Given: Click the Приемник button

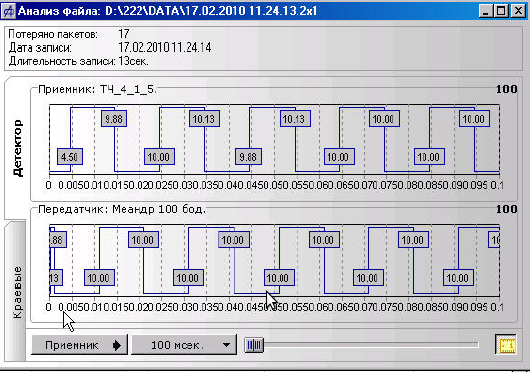Looking at the screenshot, I should pyautogui.click(x=79, y=345).
